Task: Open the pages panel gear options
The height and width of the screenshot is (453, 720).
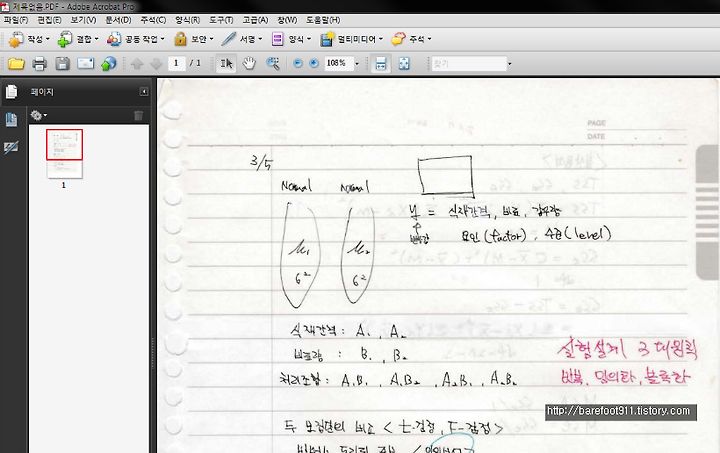Action: 38,115
